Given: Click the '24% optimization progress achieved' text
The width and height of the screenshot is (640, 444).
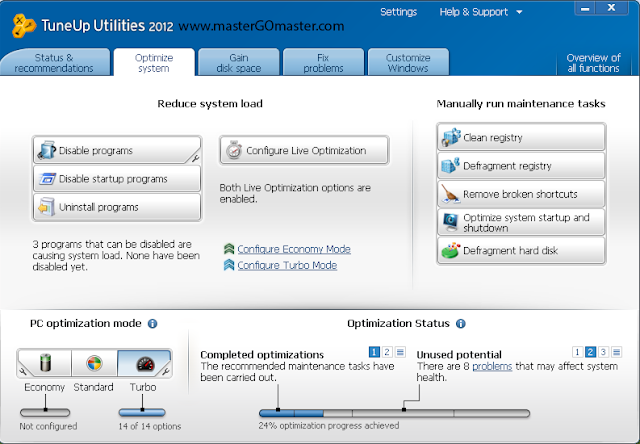Looking at the screenshot, I should [329, 426].
